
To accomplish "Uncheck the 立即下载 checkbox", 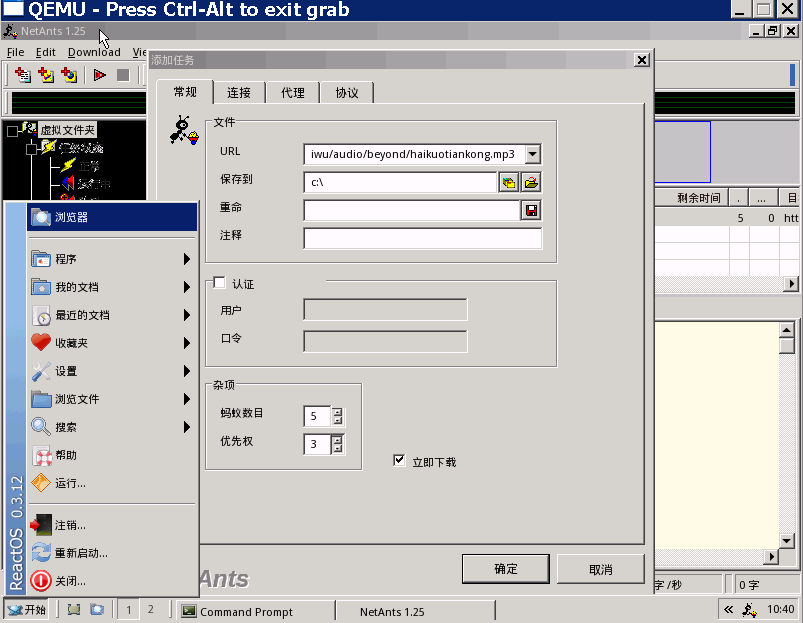I will point(399,460).
